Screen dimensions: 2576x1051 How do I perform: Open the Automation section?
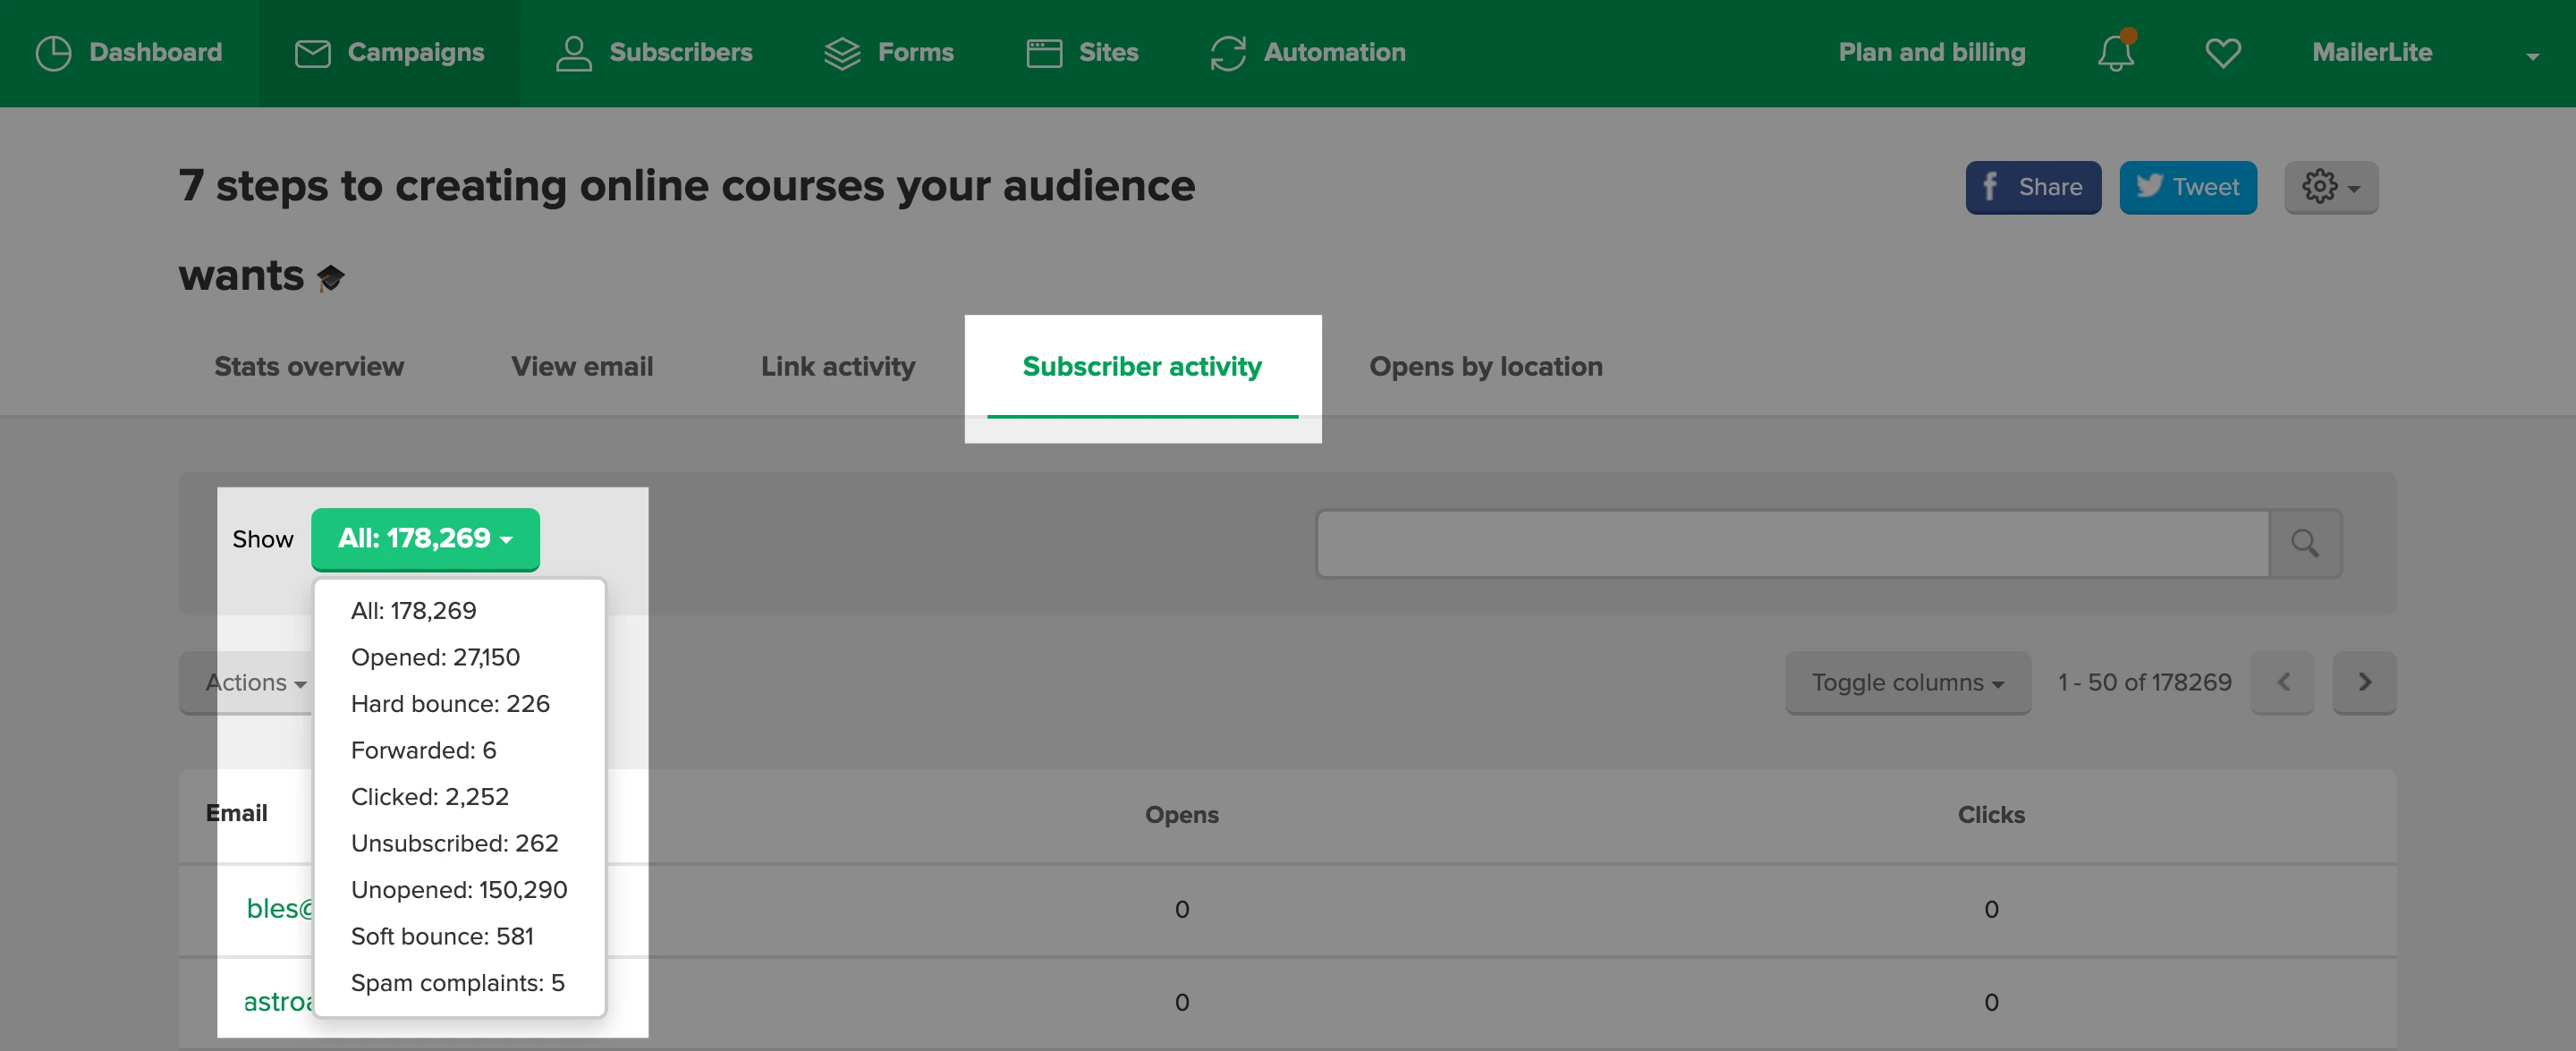pos(1307,52)
